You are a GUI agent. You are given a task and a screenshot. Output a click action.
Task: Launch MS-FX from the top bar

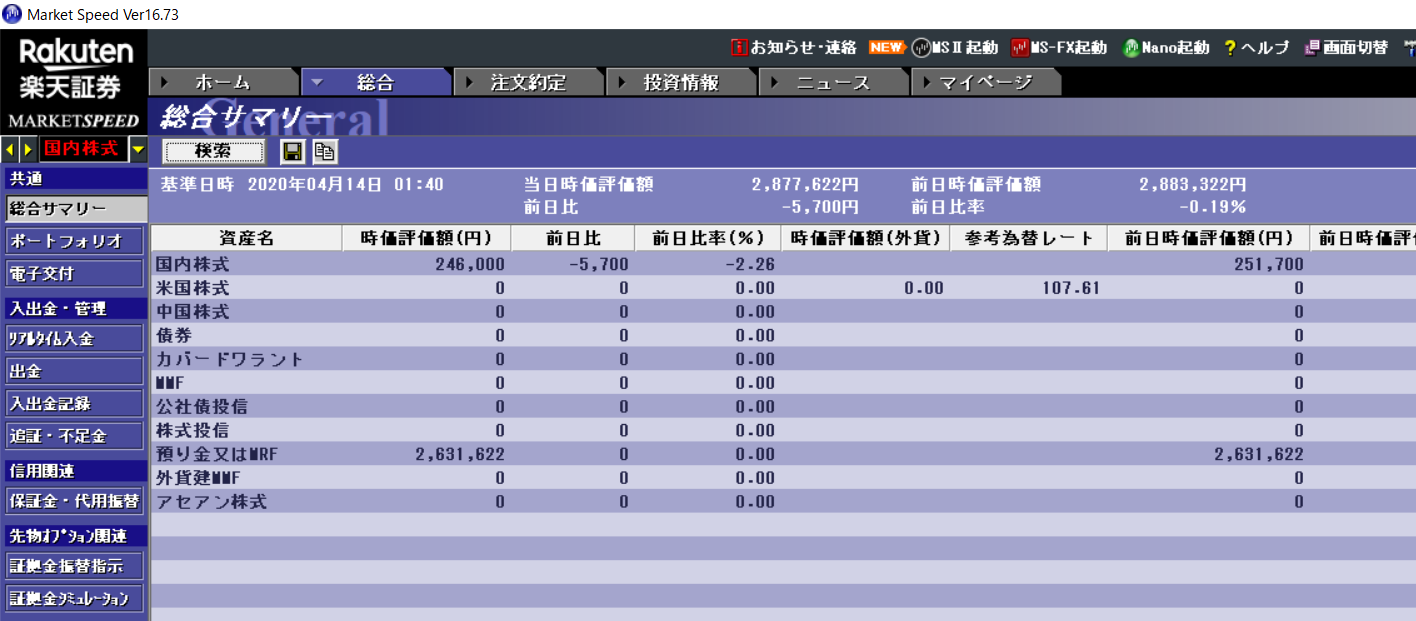[x=1020, y=47]
